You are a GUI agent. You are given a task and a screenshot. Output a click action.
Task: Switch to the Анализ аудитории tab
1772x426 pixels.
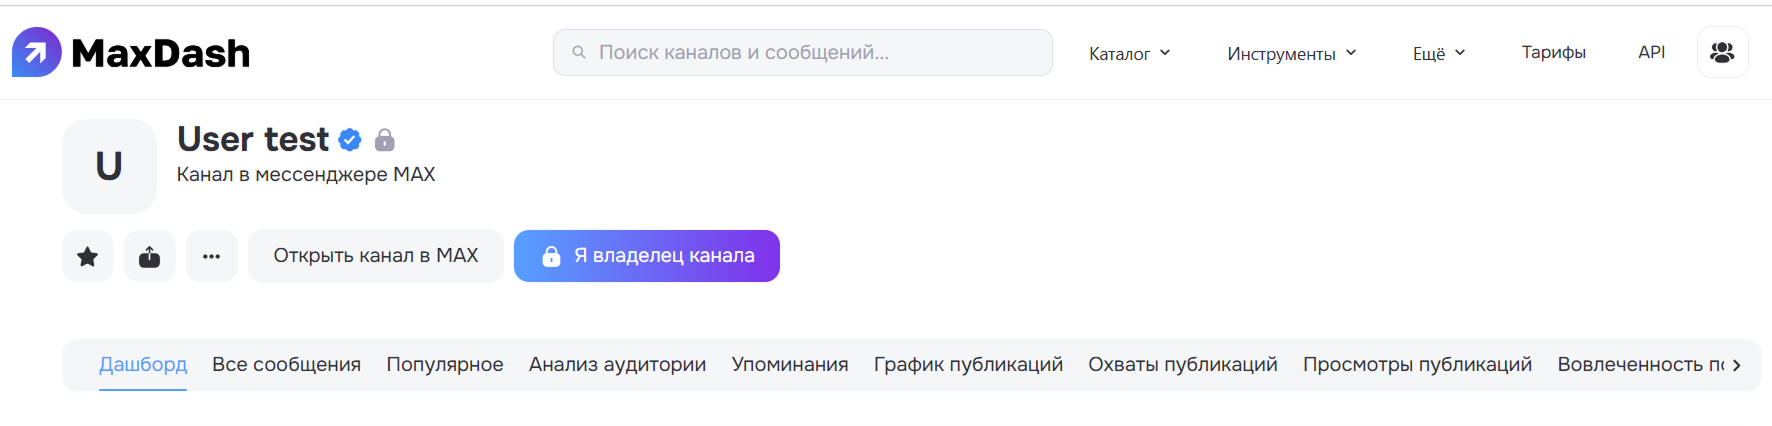click(x=617, y=365)
